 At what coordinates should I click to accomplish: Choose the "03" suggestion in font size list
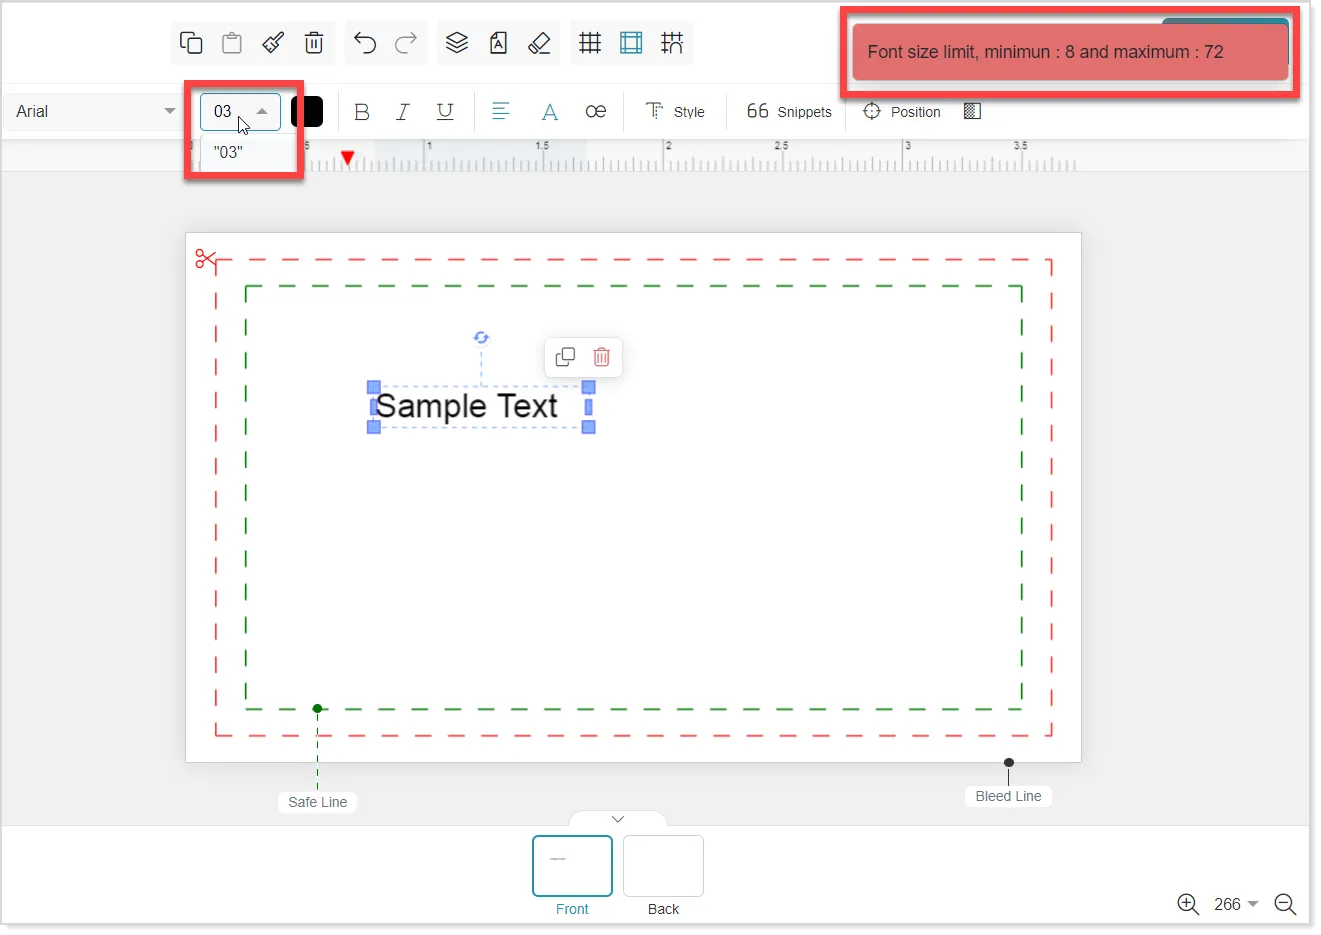(x=229, y=153)
